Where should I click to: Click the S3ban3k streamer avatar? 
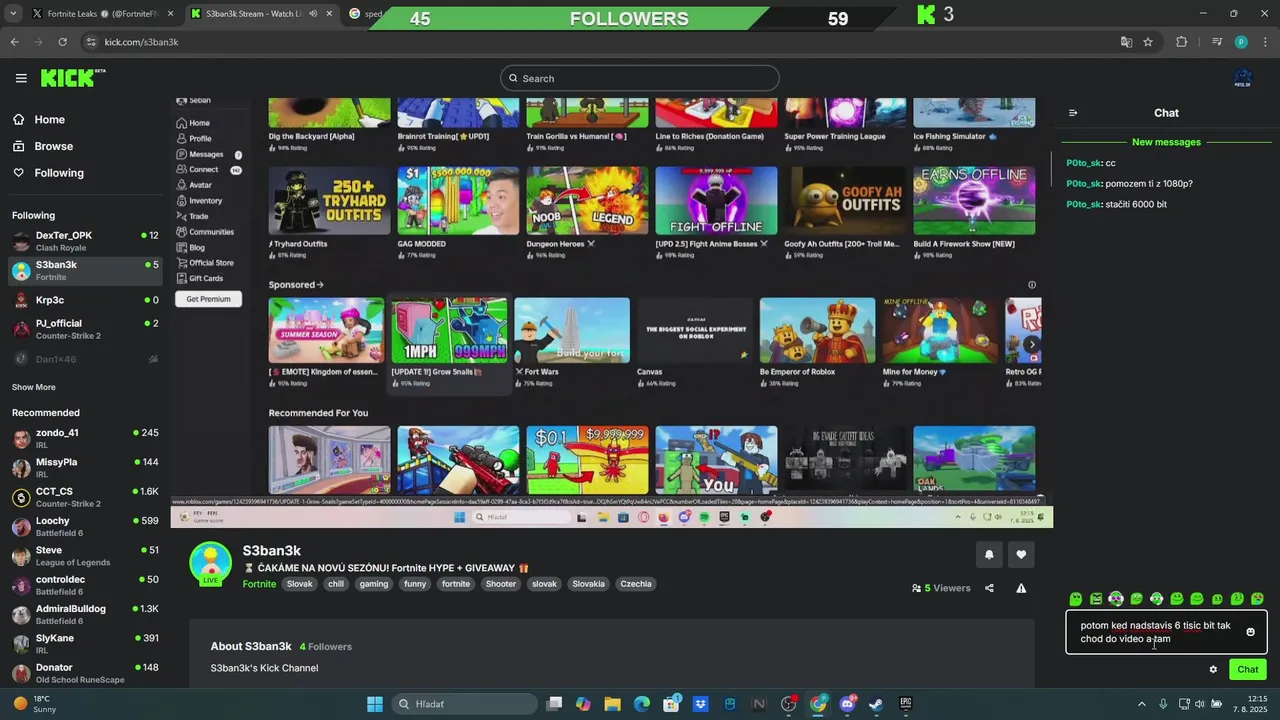[211, 563]
